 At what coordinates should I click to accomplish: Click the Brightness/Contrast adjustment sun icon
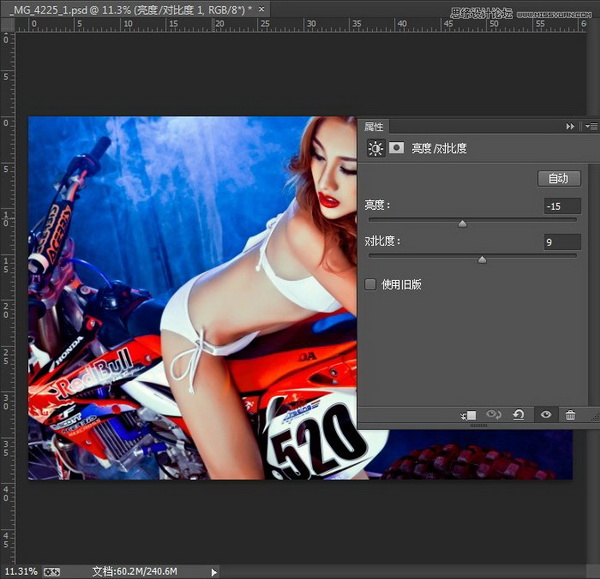(x=376, y=148)
